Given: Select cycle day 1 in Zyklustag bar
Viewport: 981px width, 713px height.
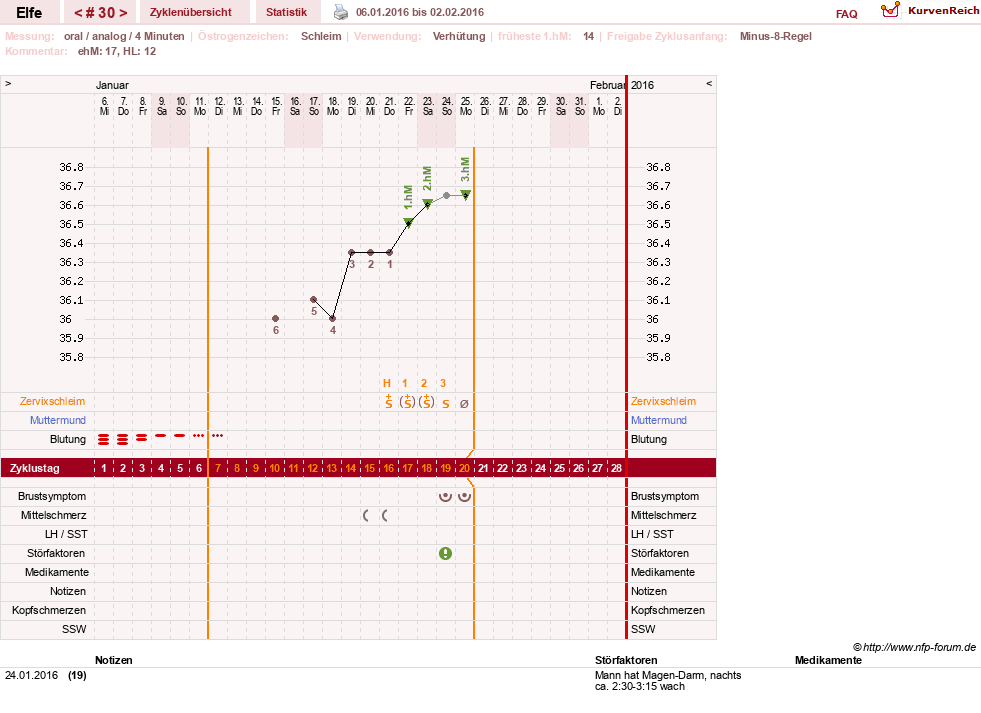Looking at the screenshot, I should 104,468.
